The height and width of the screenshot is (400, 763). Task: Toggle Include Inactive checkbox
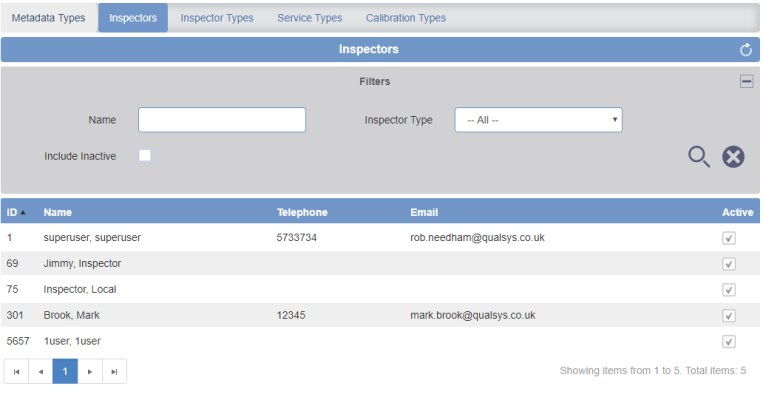click(x=145, y=156)
